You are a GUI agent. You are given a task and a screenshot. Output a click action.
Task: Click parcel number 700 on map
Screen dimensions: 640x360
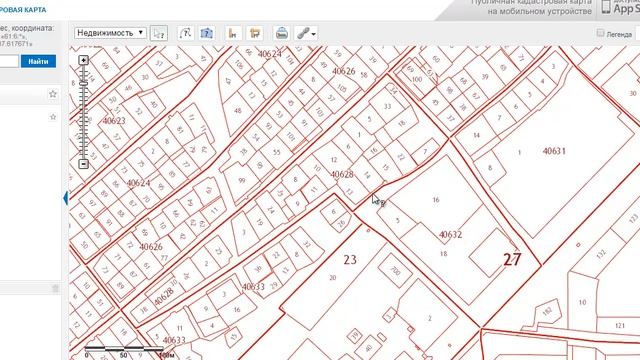[x=395, y=270]
